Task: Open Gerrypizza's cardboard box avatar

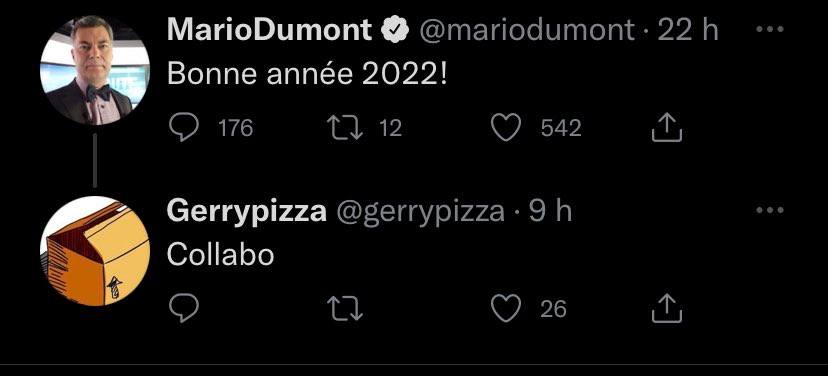Action: pyautogui.click(x=95, y=251)
